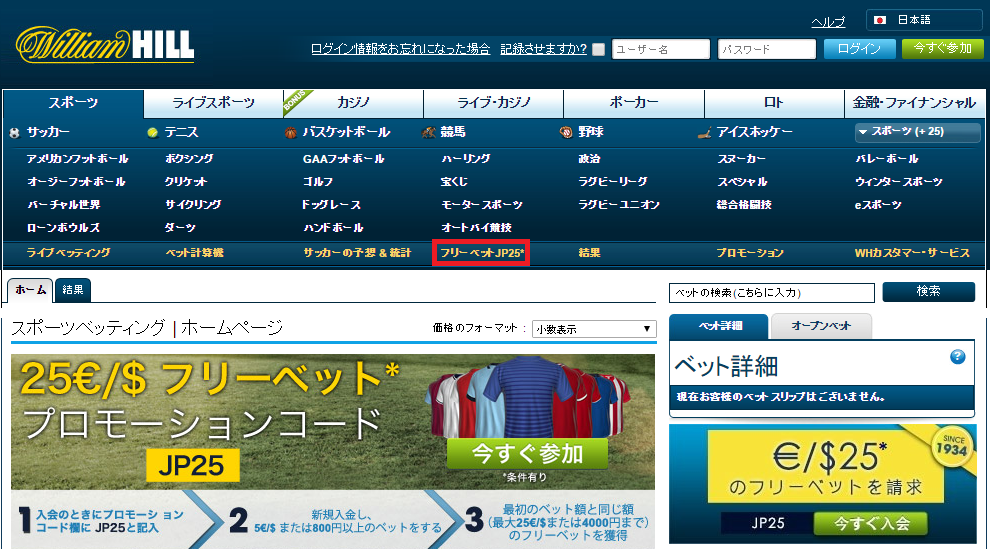
Task: Click the green 今すぐ参加 header button
Action: click(x=943, y=49)
